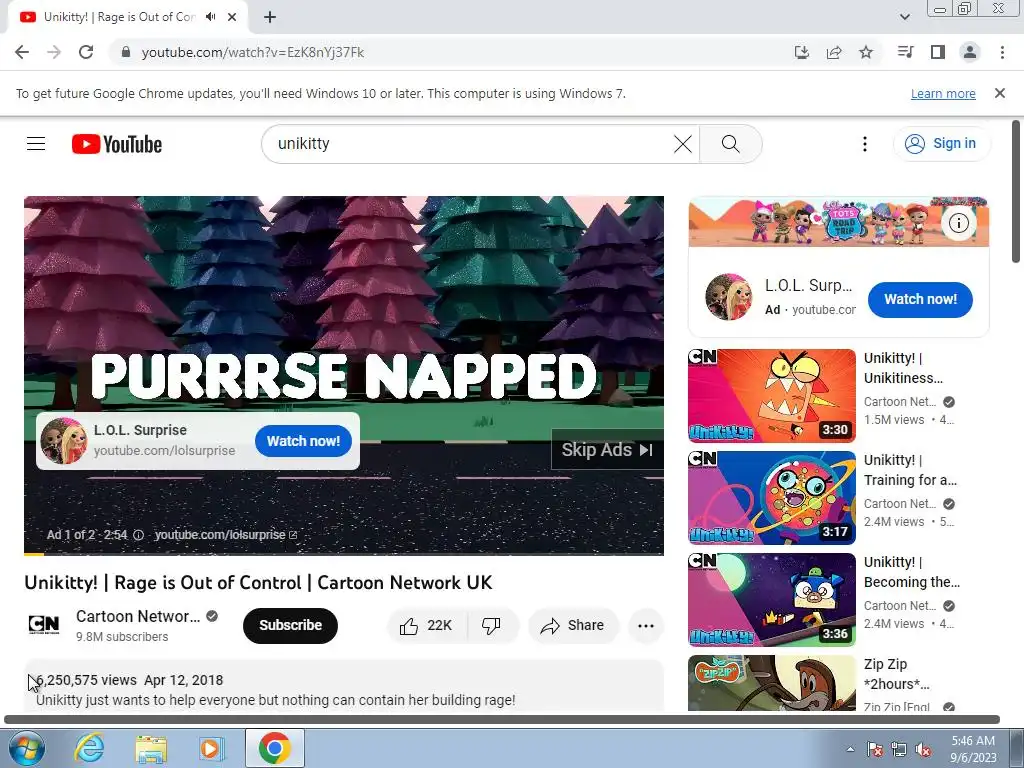The image size is (1024, 768).
Task: Open the media controls icon in Chrome
Action: tap(905, 52)
